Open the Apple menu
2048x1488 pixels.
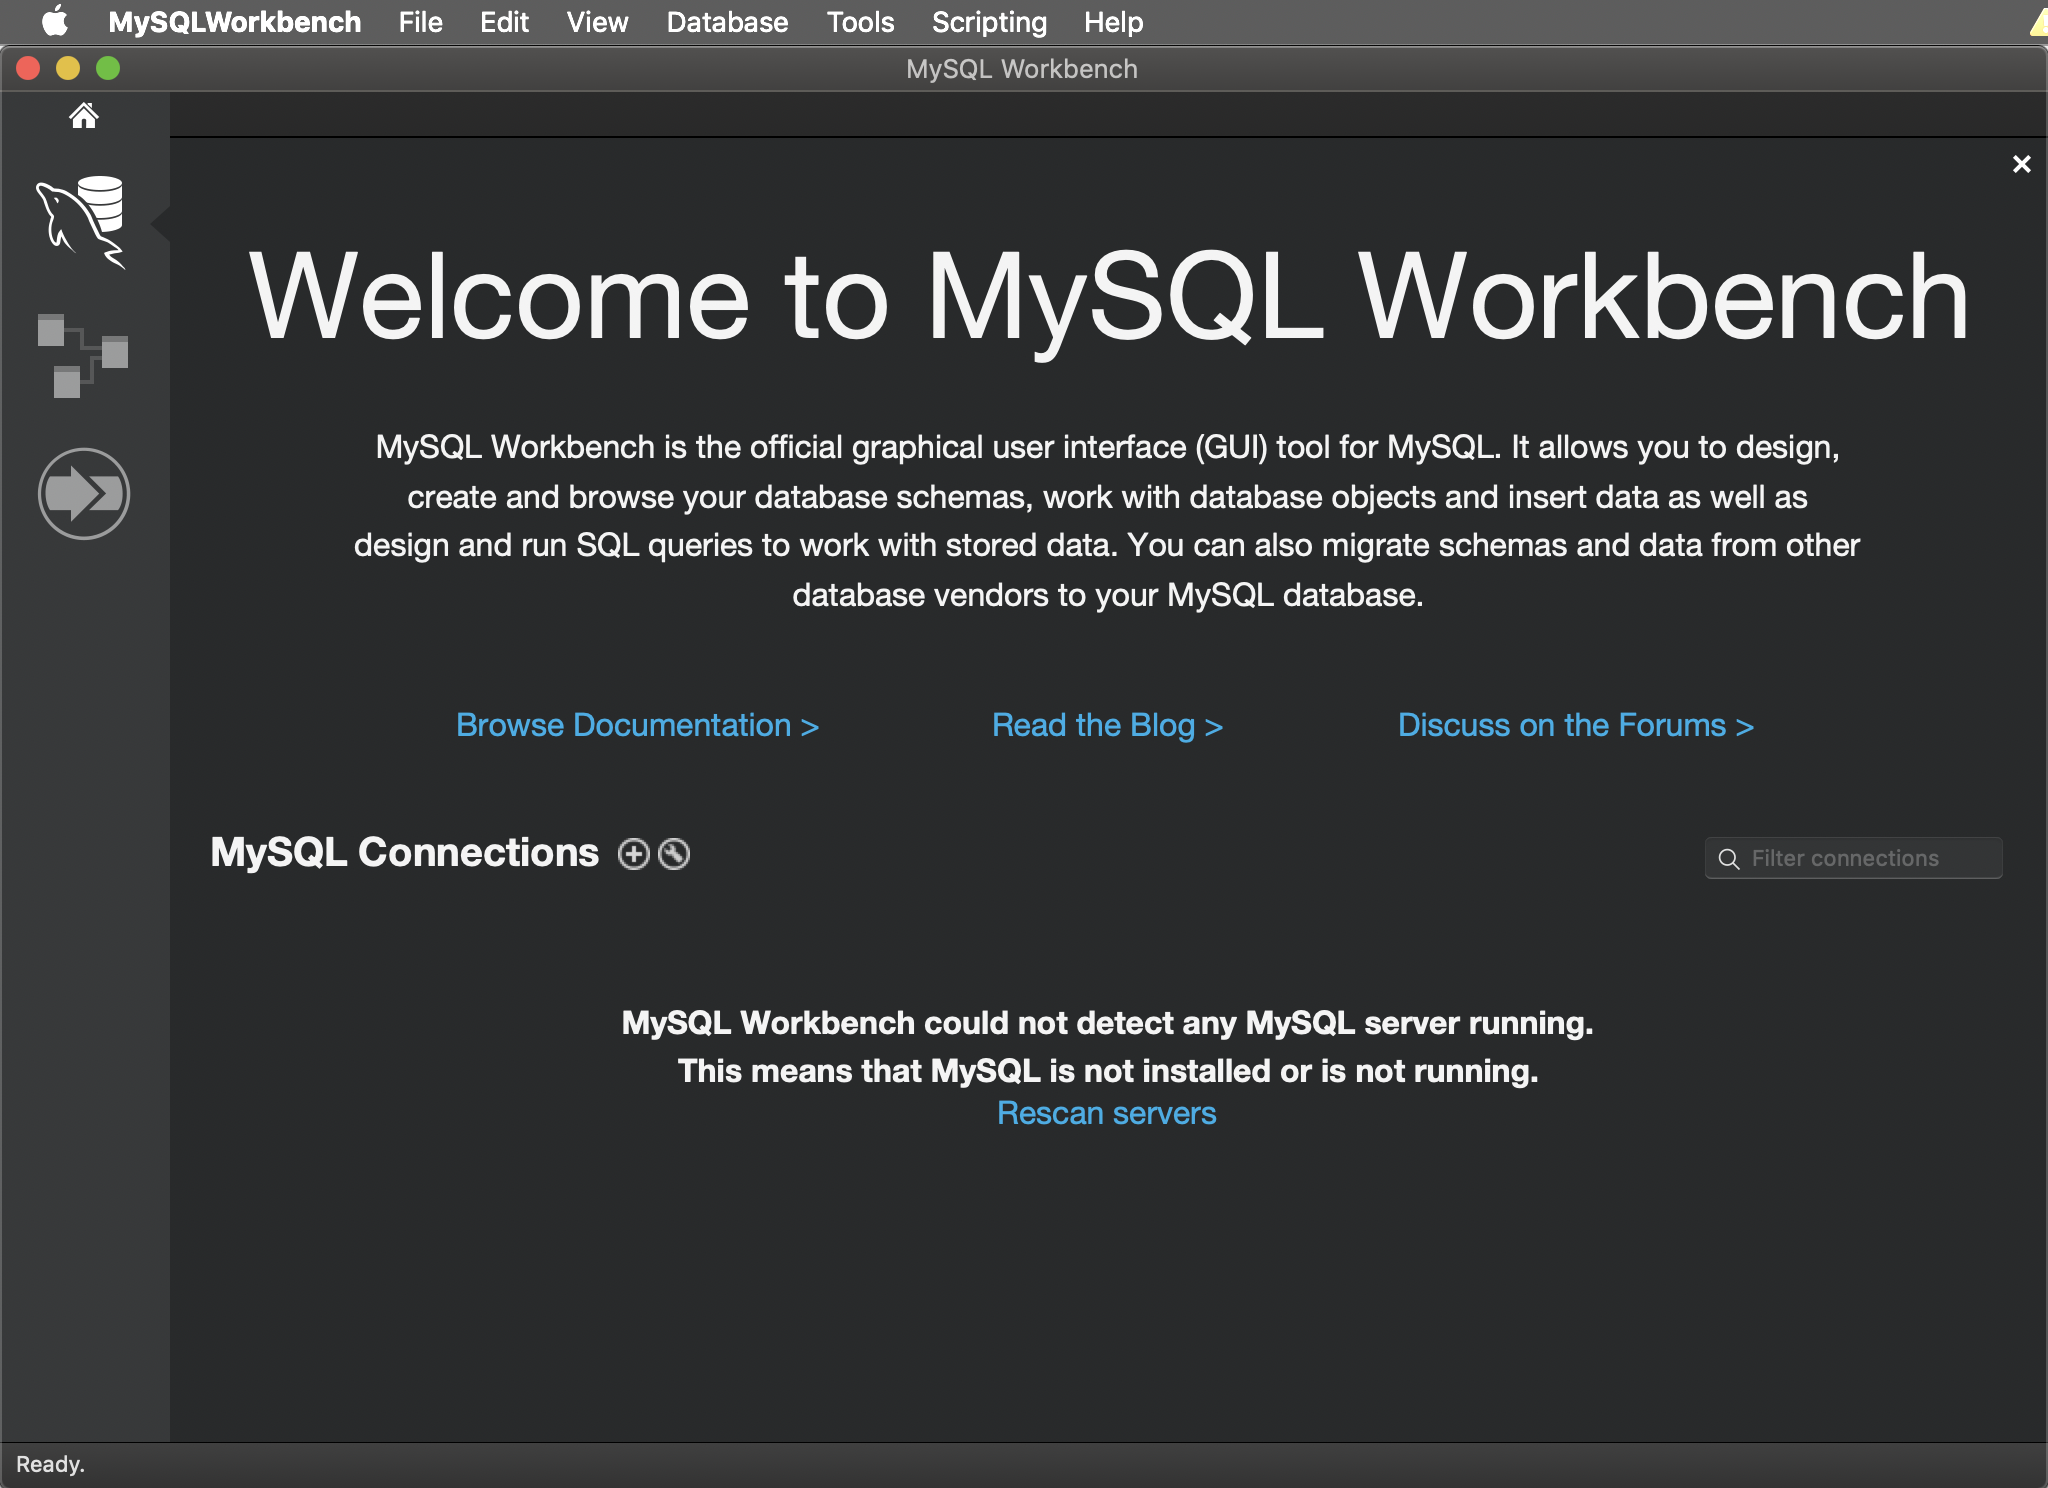click(57, 21)
